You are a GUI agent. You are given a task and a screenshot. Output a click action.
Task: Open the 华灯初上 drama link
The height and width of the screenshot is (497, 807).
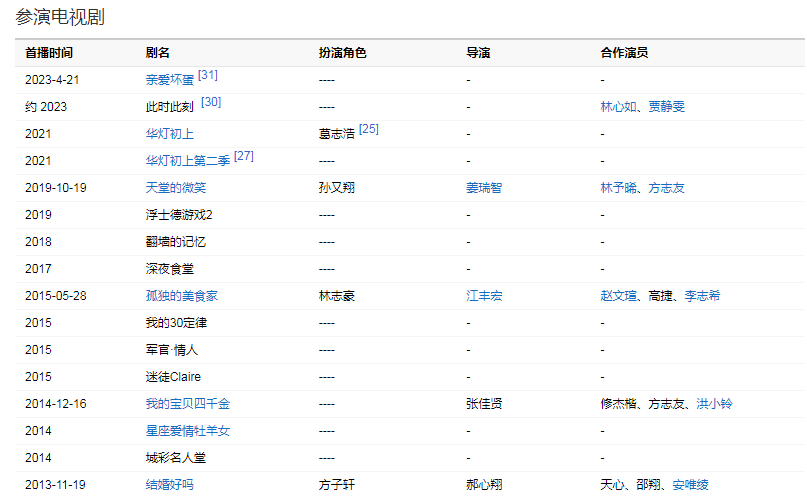coord(170,134)
